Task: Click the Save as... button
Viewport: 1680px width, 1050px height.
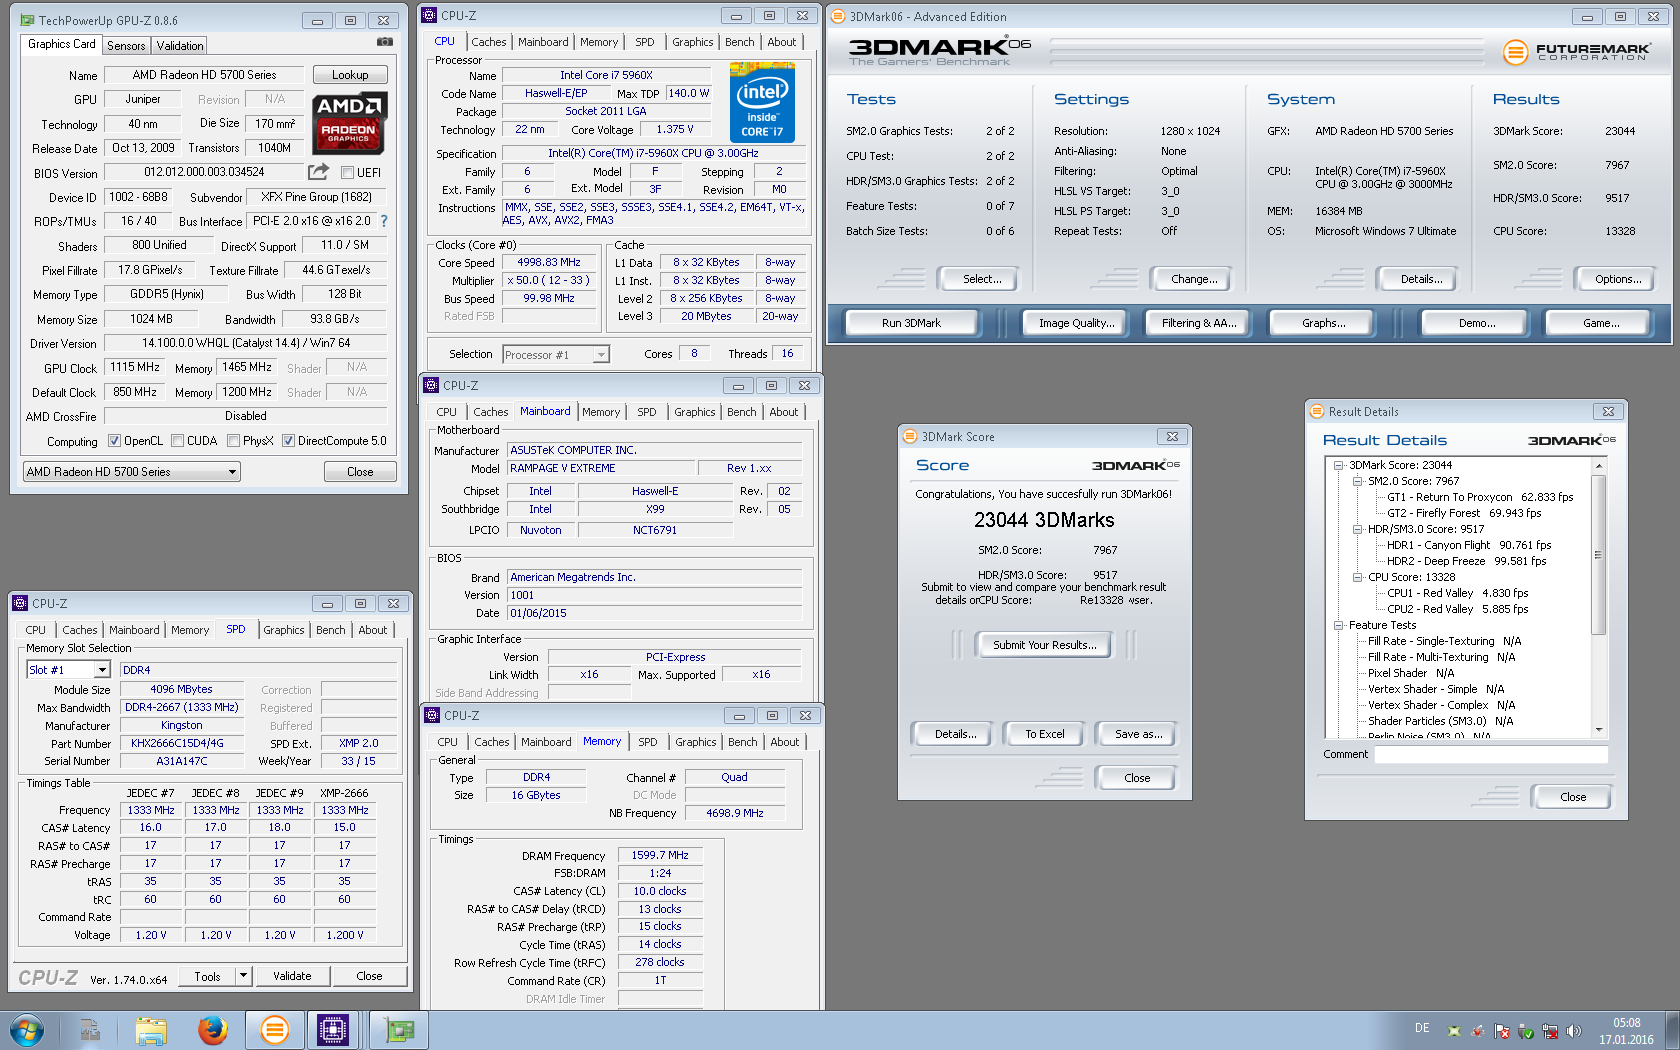Action: point(1139,734)
